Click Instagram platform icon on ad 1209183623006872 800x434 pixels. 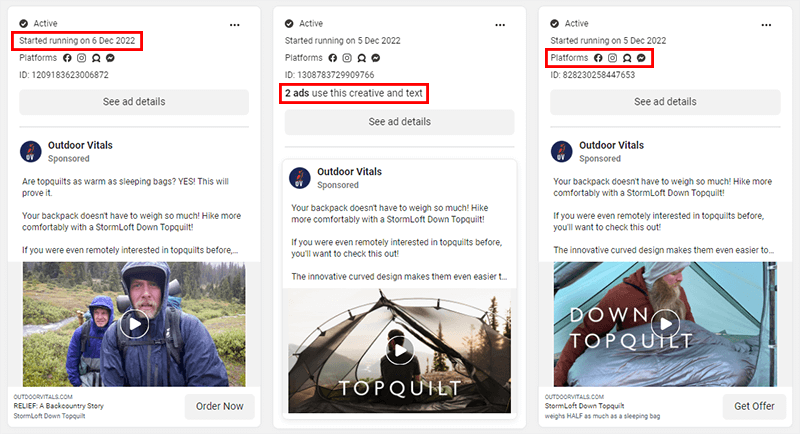(x=81, y=58)
